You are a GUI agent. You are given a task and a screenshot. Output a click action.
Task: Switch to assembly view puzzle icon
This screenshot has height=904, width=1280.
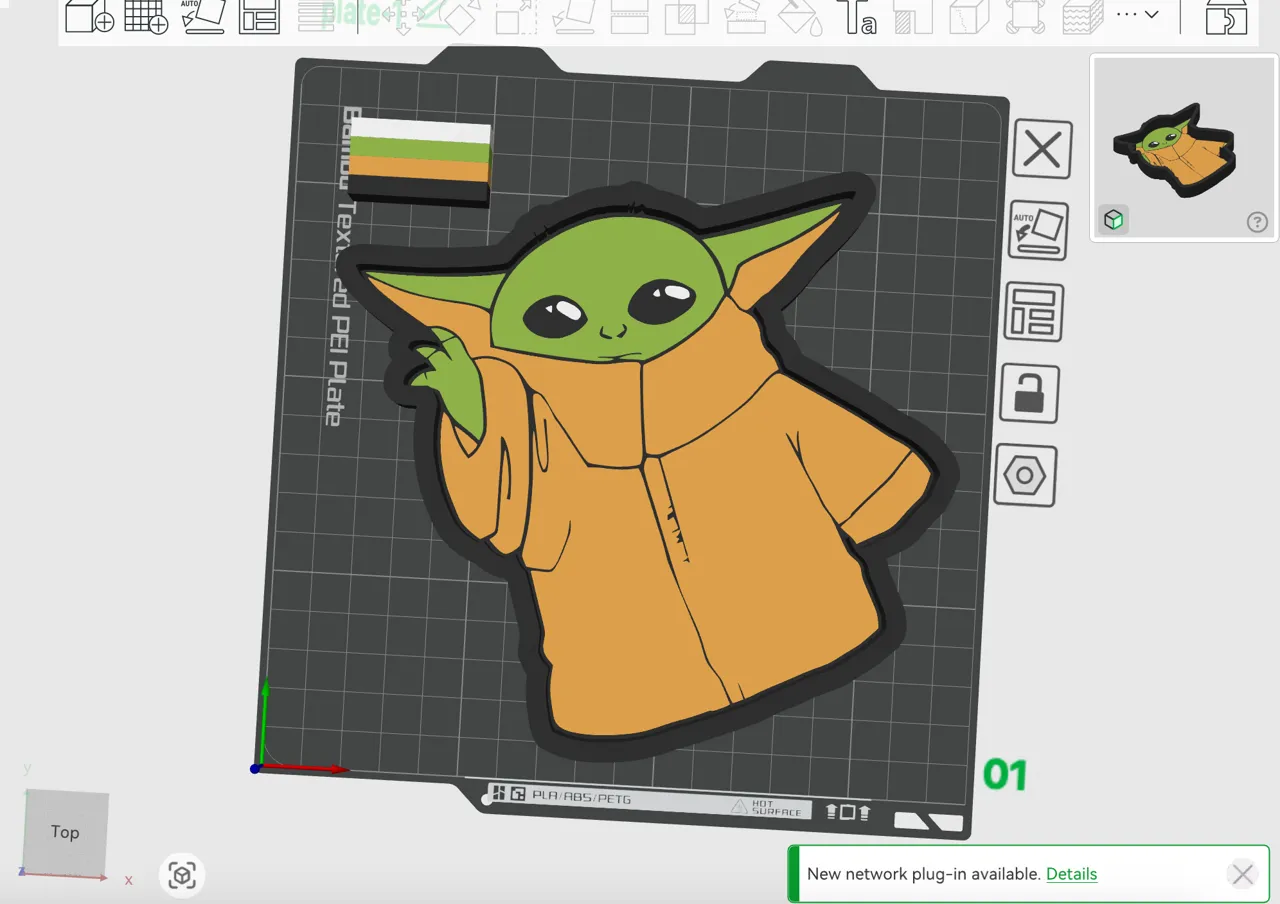pyautogui.click(x=1226, y=16)
